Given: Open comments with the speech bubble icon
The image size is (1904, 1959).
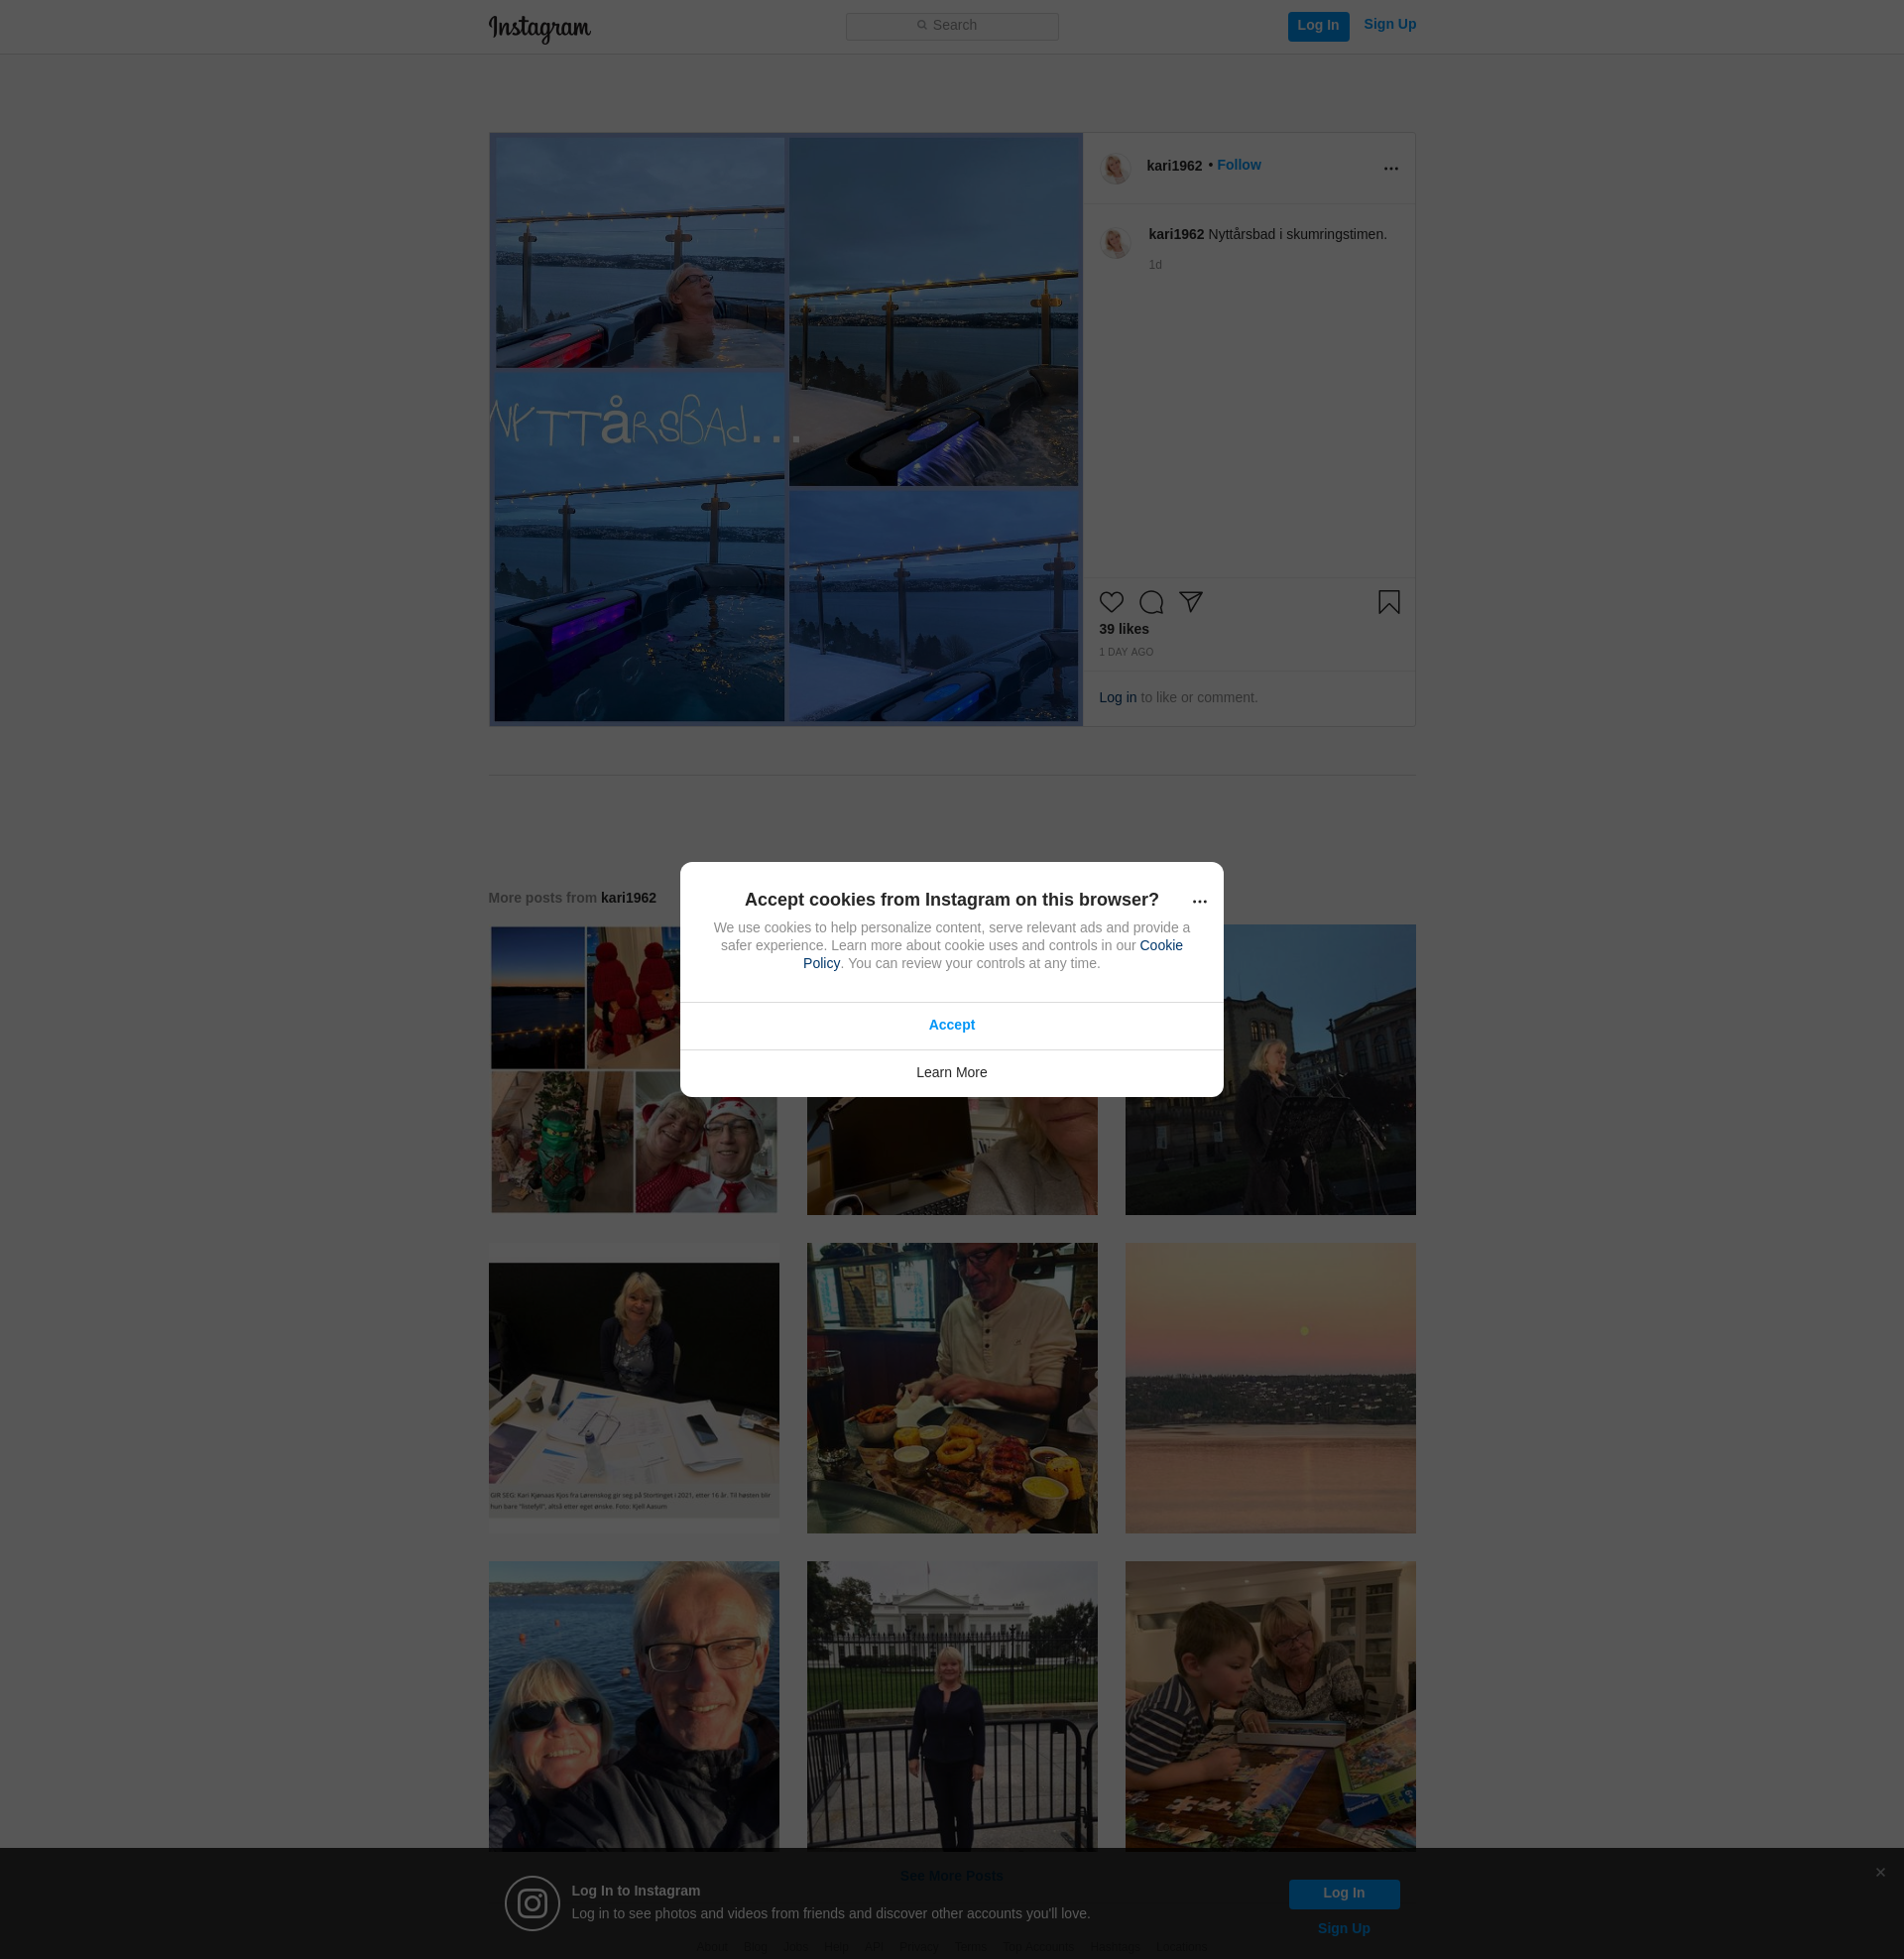Looking at the screenshot, I should click(1151, 602).
